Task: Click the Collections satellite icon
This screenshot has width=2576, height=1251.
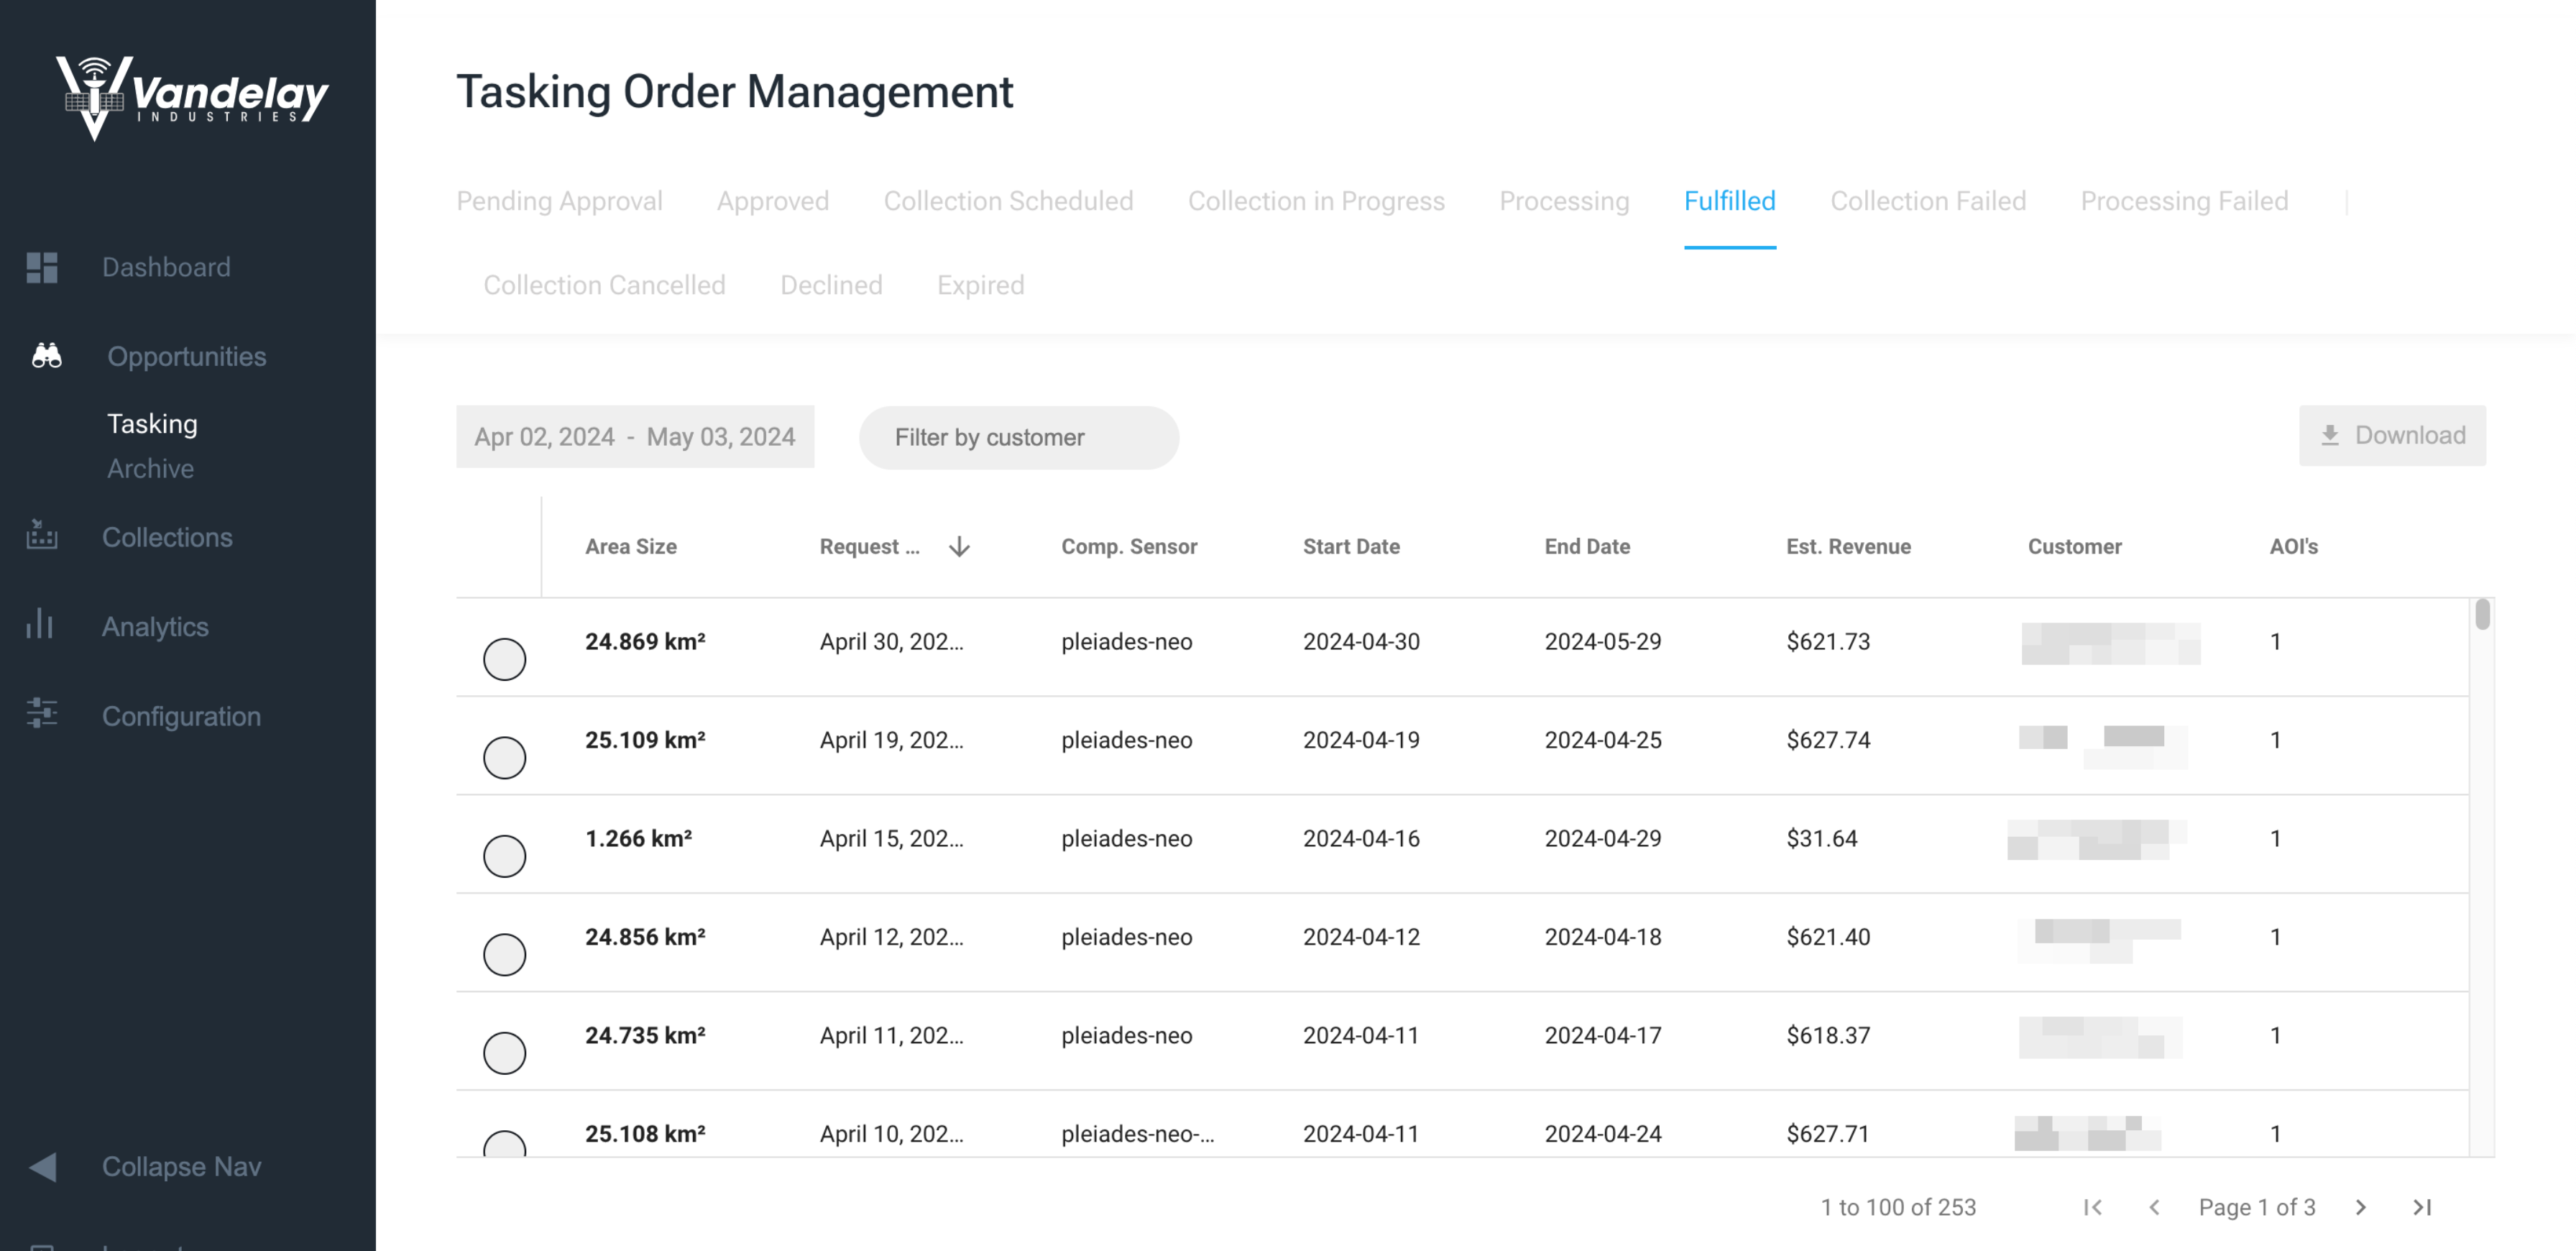Action: (x=42, y=537)
